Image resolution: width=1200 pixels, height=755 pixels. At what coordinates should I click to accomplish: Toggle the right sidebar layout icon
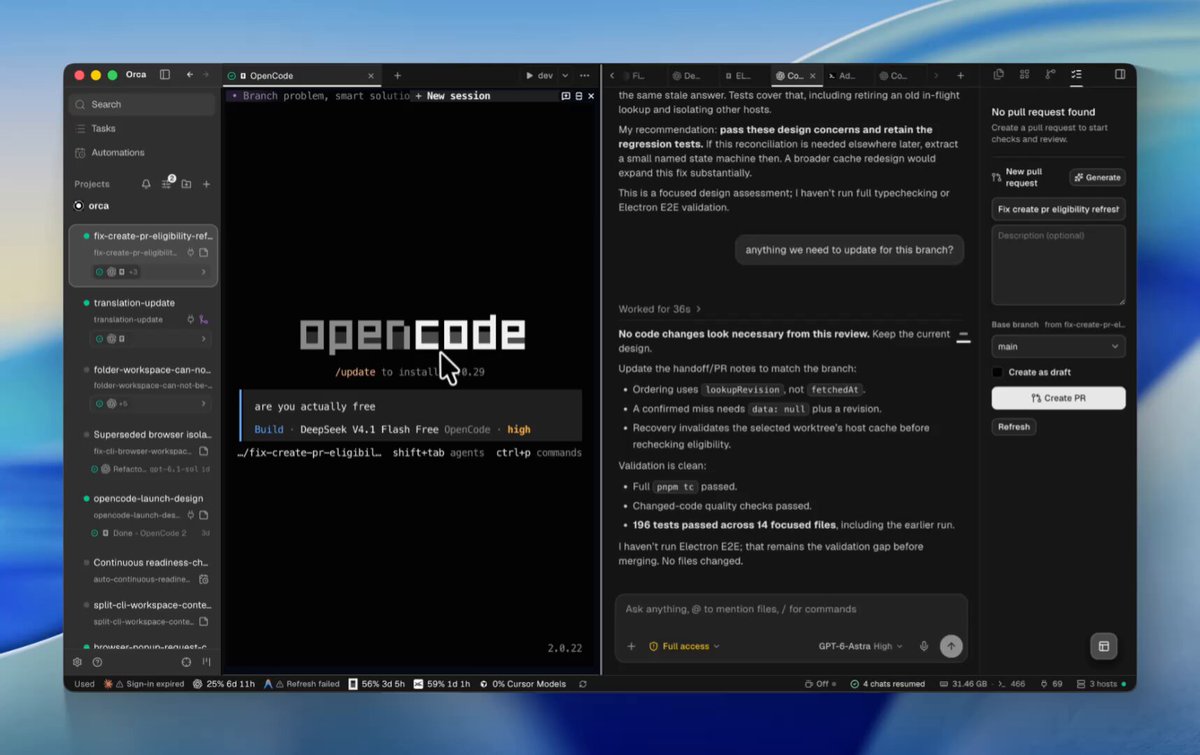[1120, 75]
